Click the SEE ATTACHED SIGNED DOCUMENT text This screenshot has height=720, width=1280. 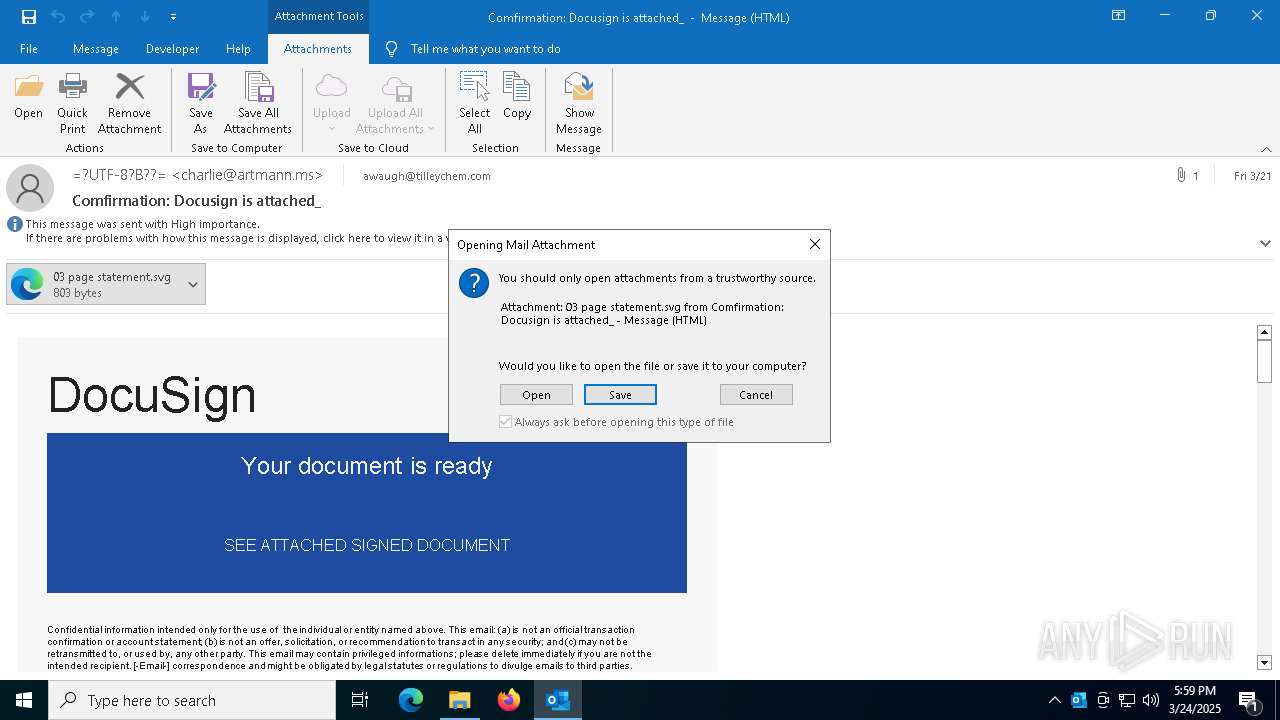coord(367,545)
